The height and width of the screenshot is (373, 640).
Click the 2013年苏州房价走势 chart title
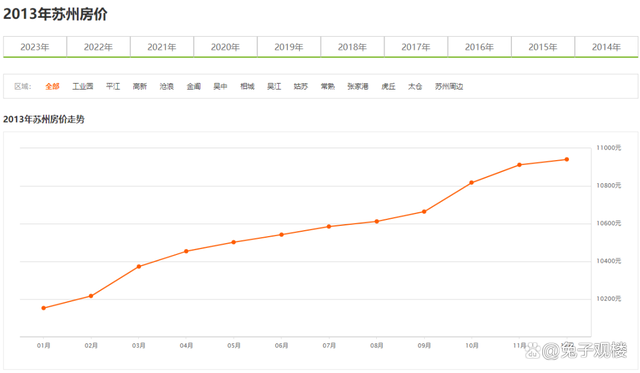tap(44, 120)
